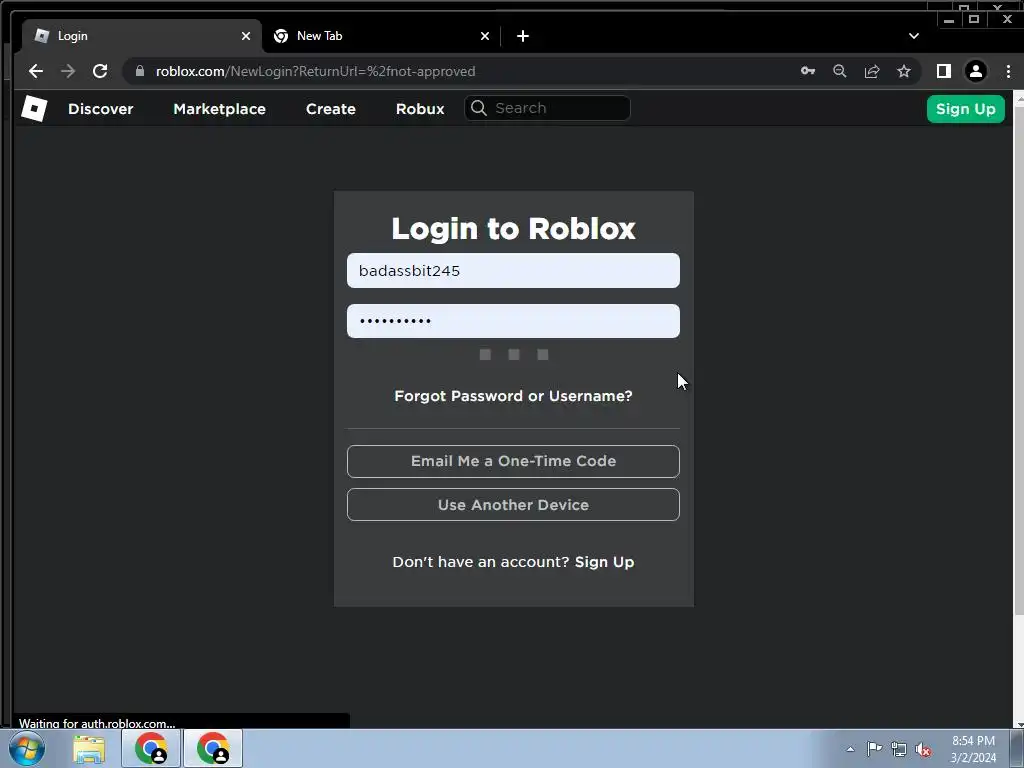The width and height of the screenshot is (1024, 768).
Task: Click Use Another Device button
Action: pos(513,505)
